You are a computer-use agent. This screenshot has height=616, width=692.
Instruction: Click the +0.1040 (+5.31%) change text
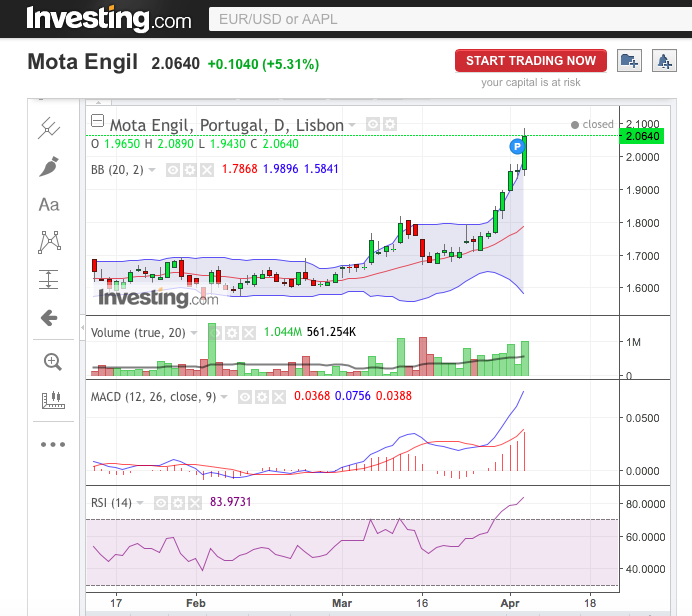point(263,64)
